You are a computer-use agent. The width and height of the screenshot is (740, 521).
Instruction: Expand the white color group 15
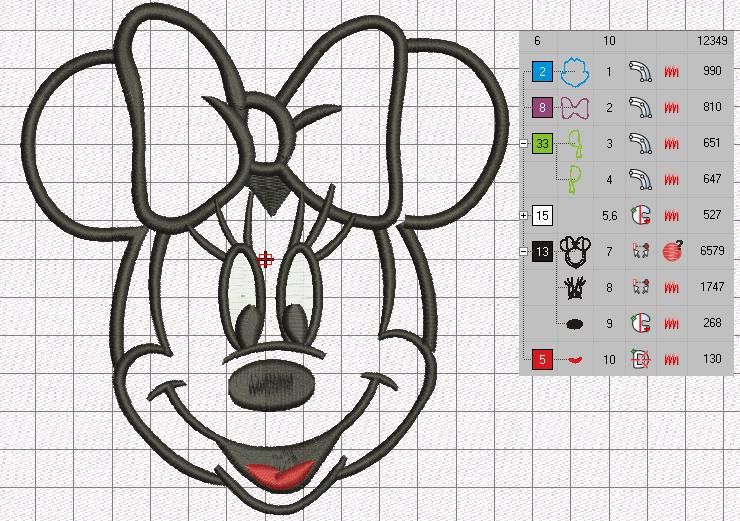[x=524, y=216]
